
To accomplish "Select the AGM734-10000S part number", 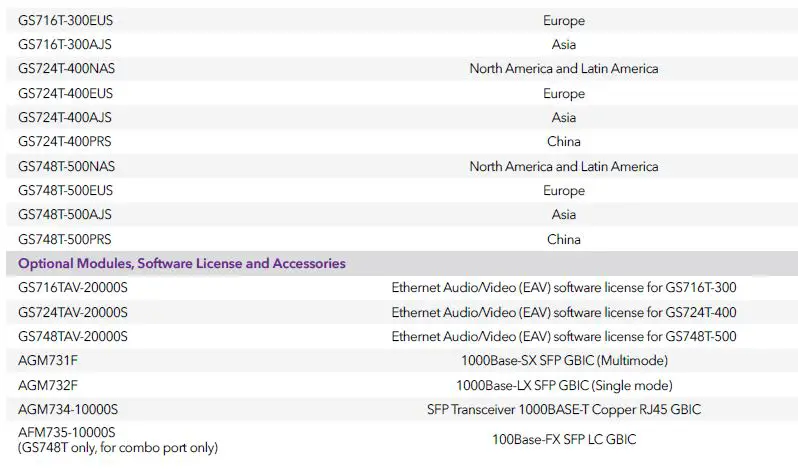I will coord(68,409).
